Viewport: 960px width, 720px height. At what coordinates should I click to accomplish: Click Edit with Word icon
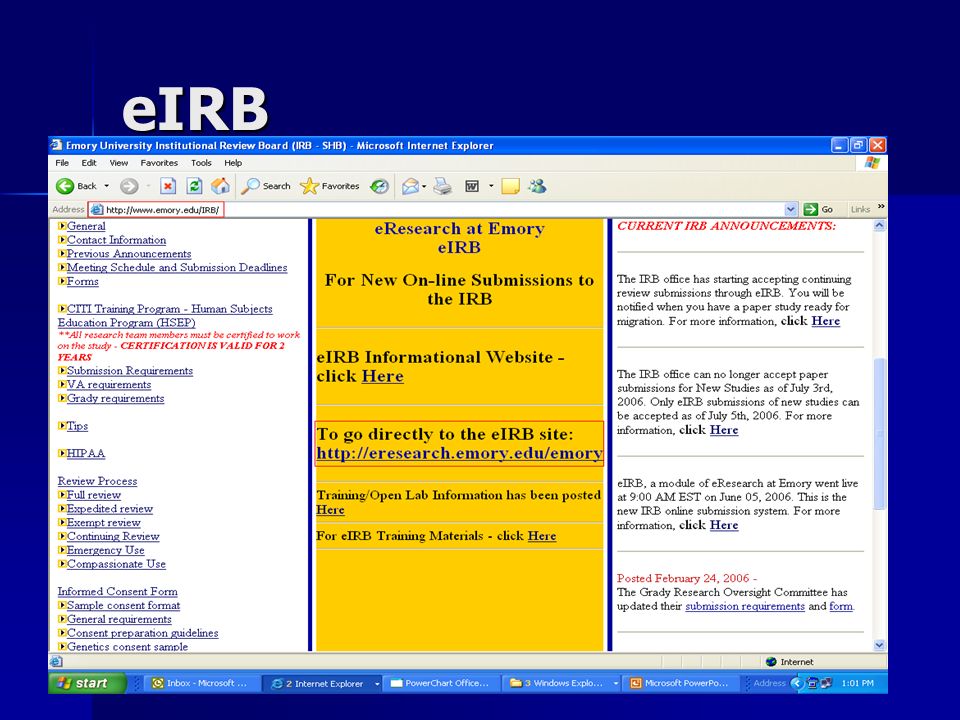(x=471, y=186)
